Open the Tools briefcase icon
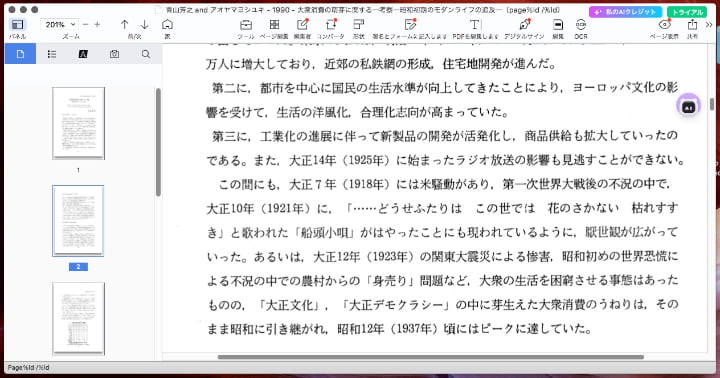The height and width of the screenshot is (378, 720). point(246,25)
